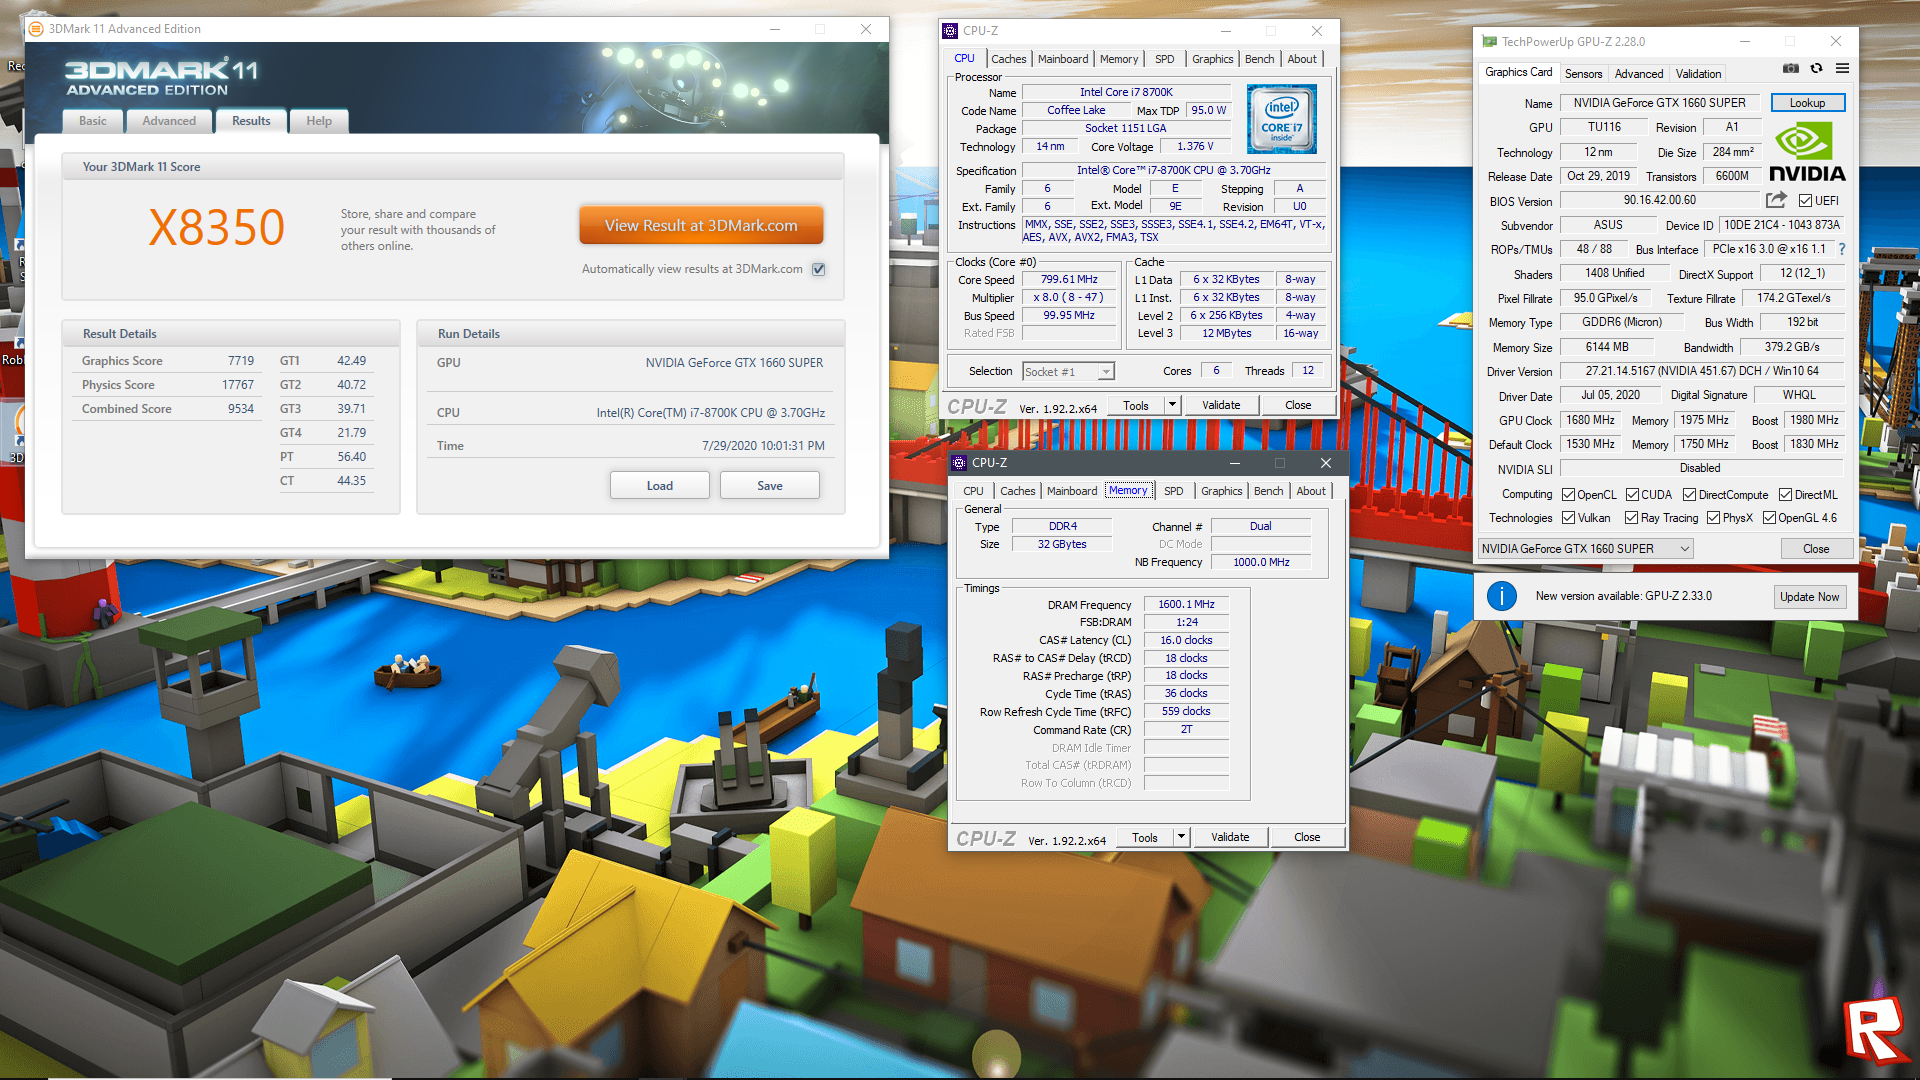
Task: Click the NVIDIA logo in GPU-Z
Action: [1807, 151]
